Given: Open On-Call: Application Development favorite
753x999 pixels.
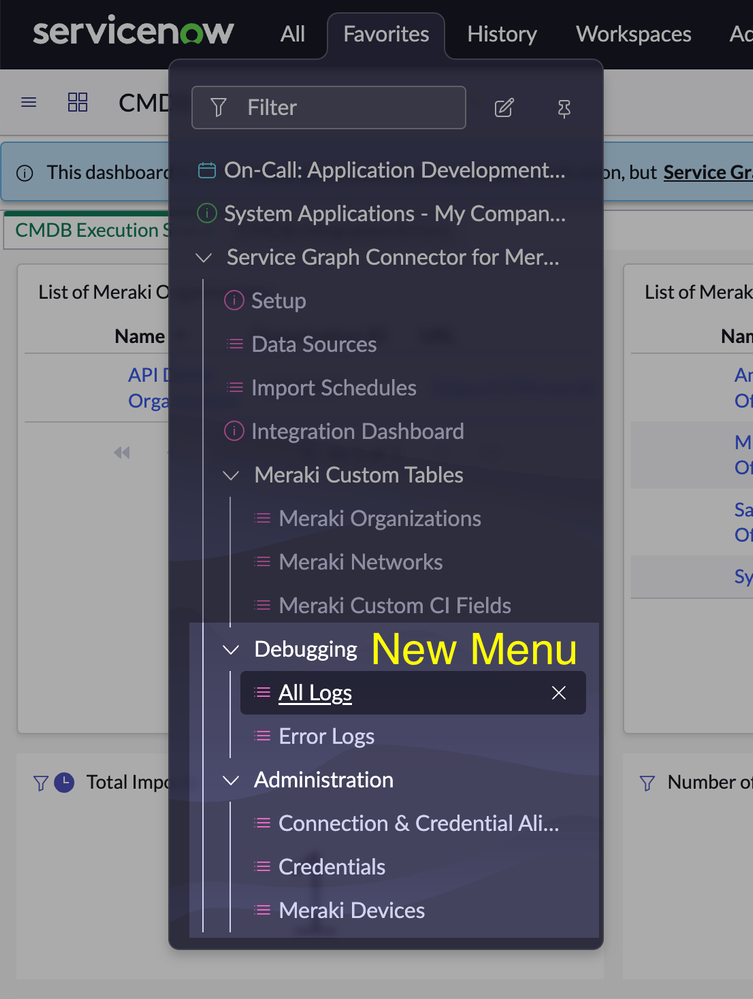Looking at the screenshot, I should (394, 170).
